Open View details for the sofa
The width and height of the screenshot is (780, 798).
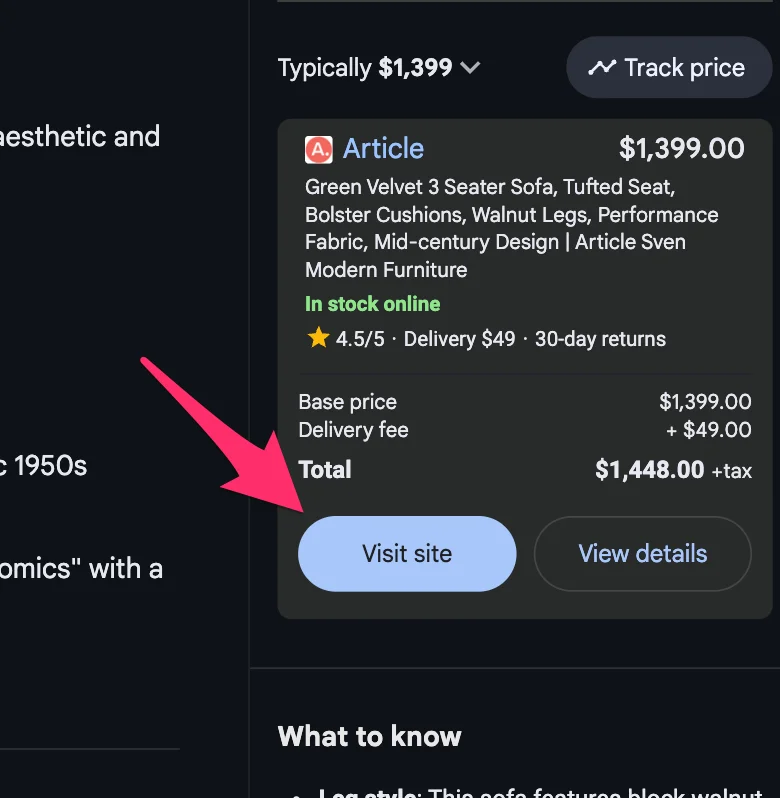coord(642,553)
